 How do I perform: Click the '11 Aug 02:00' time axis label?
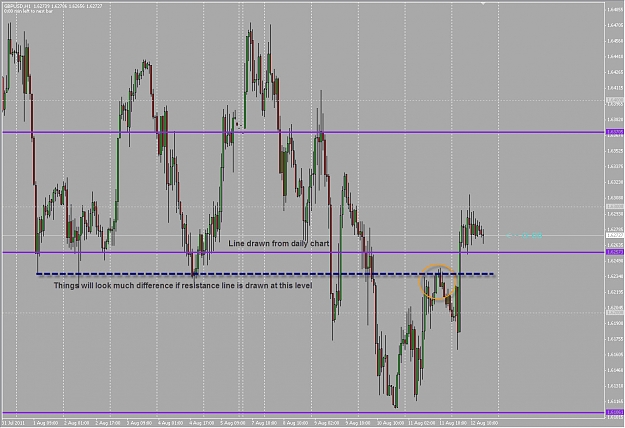click(x=421, y=422)
